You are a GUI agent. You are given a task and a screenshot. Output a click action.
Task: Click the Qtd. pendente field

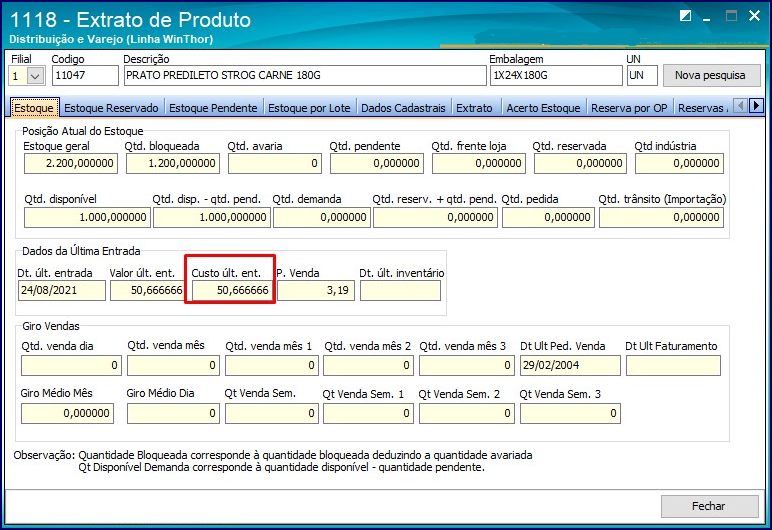(x=377, y=164)
